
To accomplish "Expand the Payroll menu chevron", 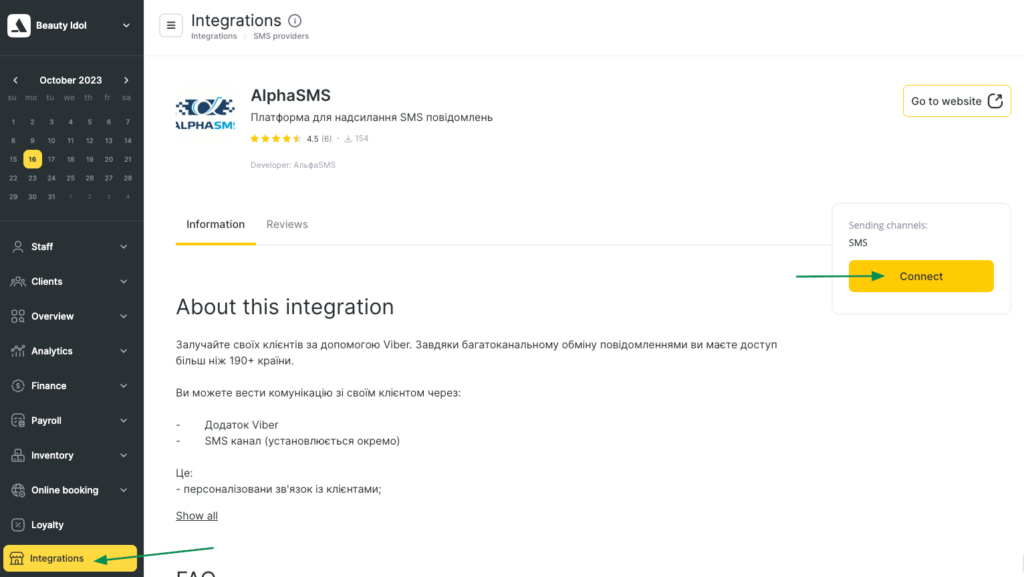I will tap(124, 421).
